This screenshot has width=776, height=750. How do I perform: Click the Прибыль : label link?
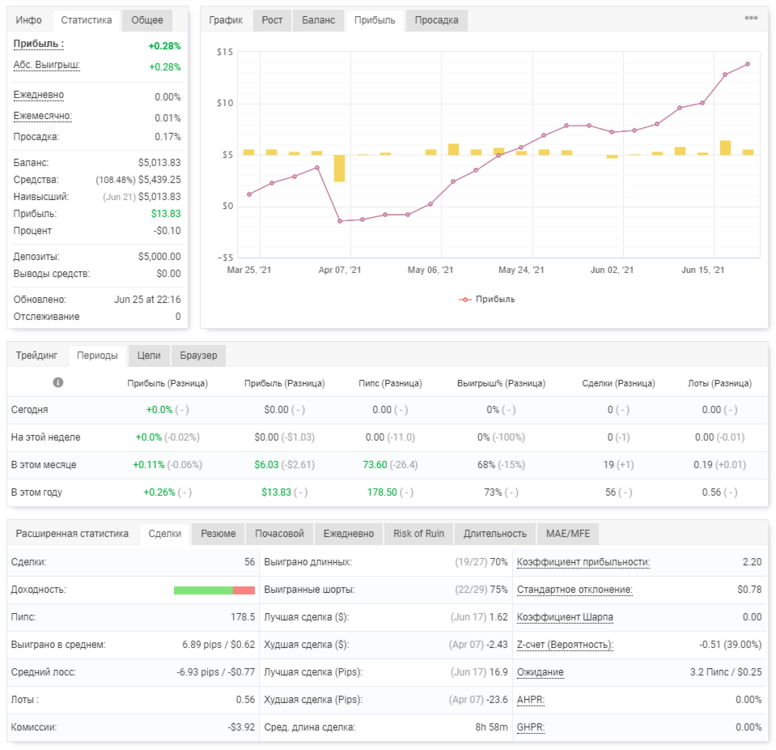coord(38,44)
